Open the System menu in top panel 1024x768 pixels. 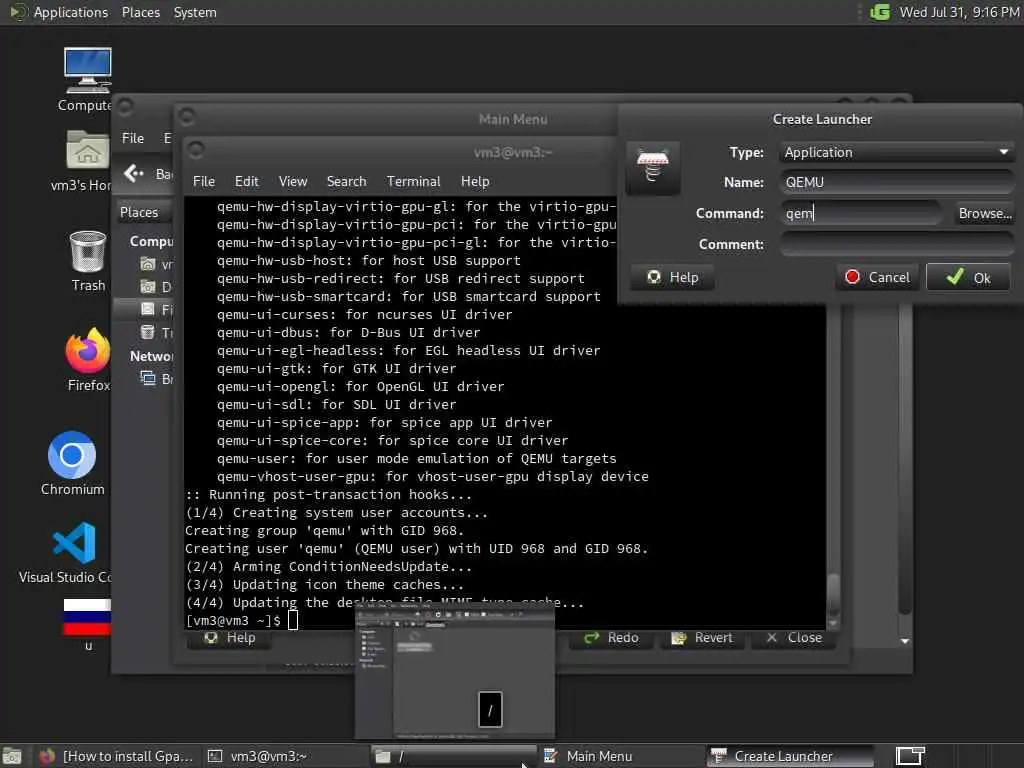[x=195, y=12]
